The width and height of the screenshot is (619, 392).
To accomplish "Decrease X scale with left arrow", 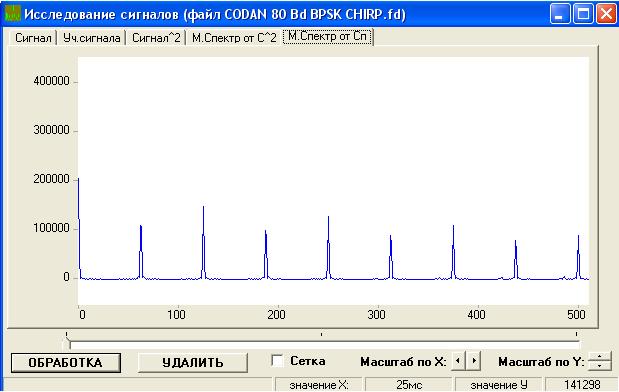I will (x=458, y=361).
